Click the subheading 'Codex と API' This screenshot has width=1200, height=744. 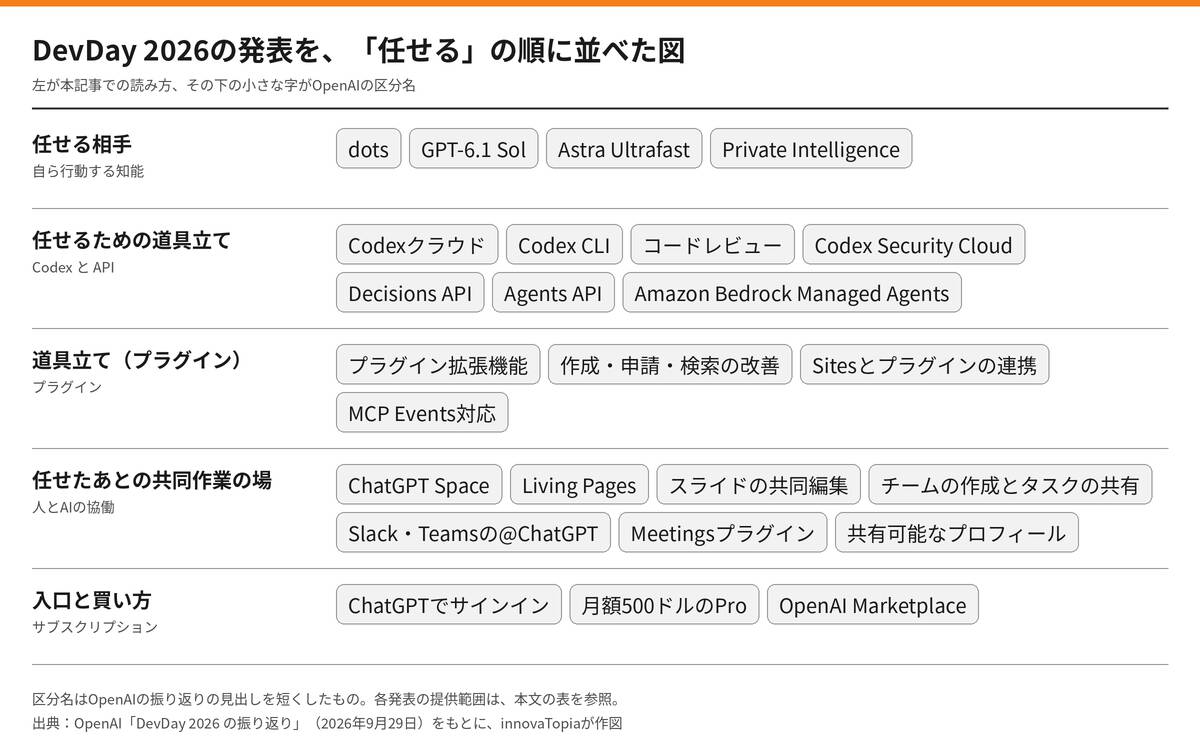click(73, 267)
